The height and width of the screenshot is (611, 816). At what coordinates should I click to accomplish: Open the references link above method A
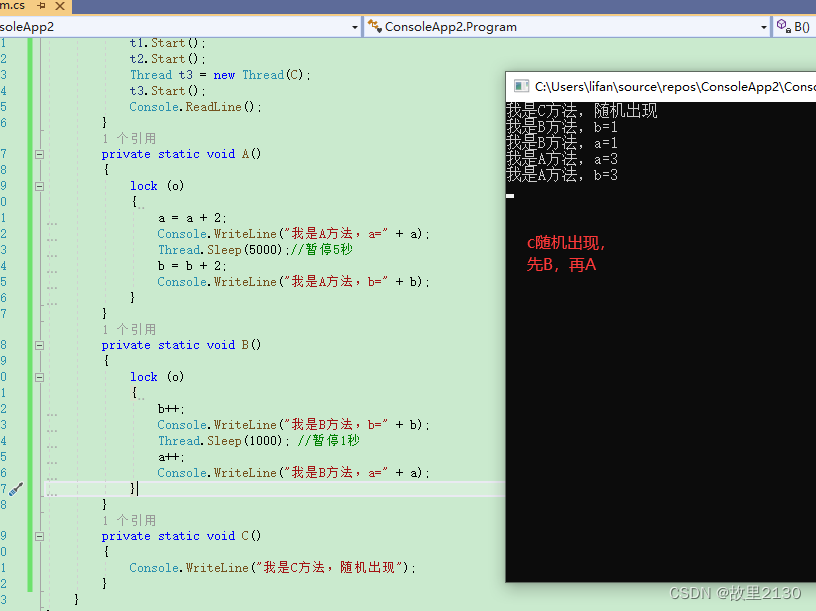pyautogui.click(x=129, y=138)
